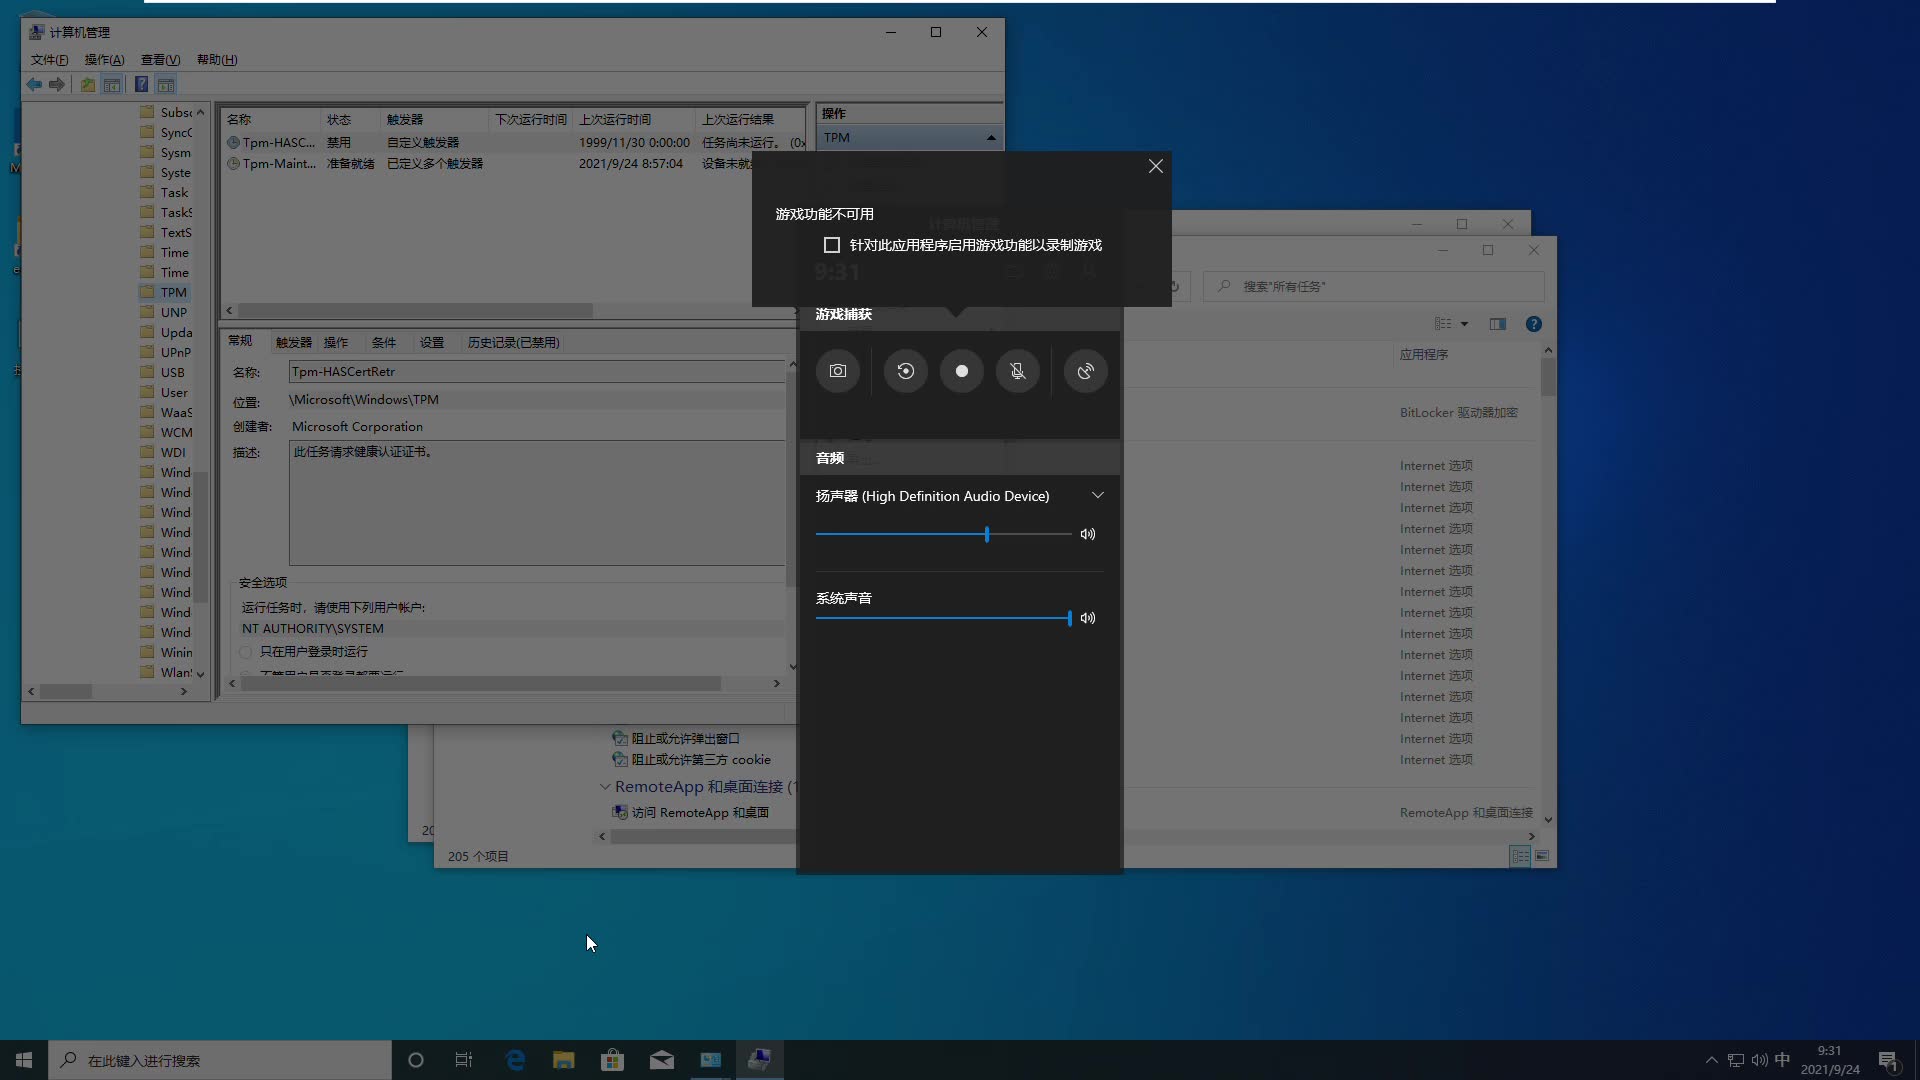Image resolution: width=1920 pixels, height=1080 pixels.
Task: Click the show/hide console tree toolbar icon
Action: click(112, 85)
